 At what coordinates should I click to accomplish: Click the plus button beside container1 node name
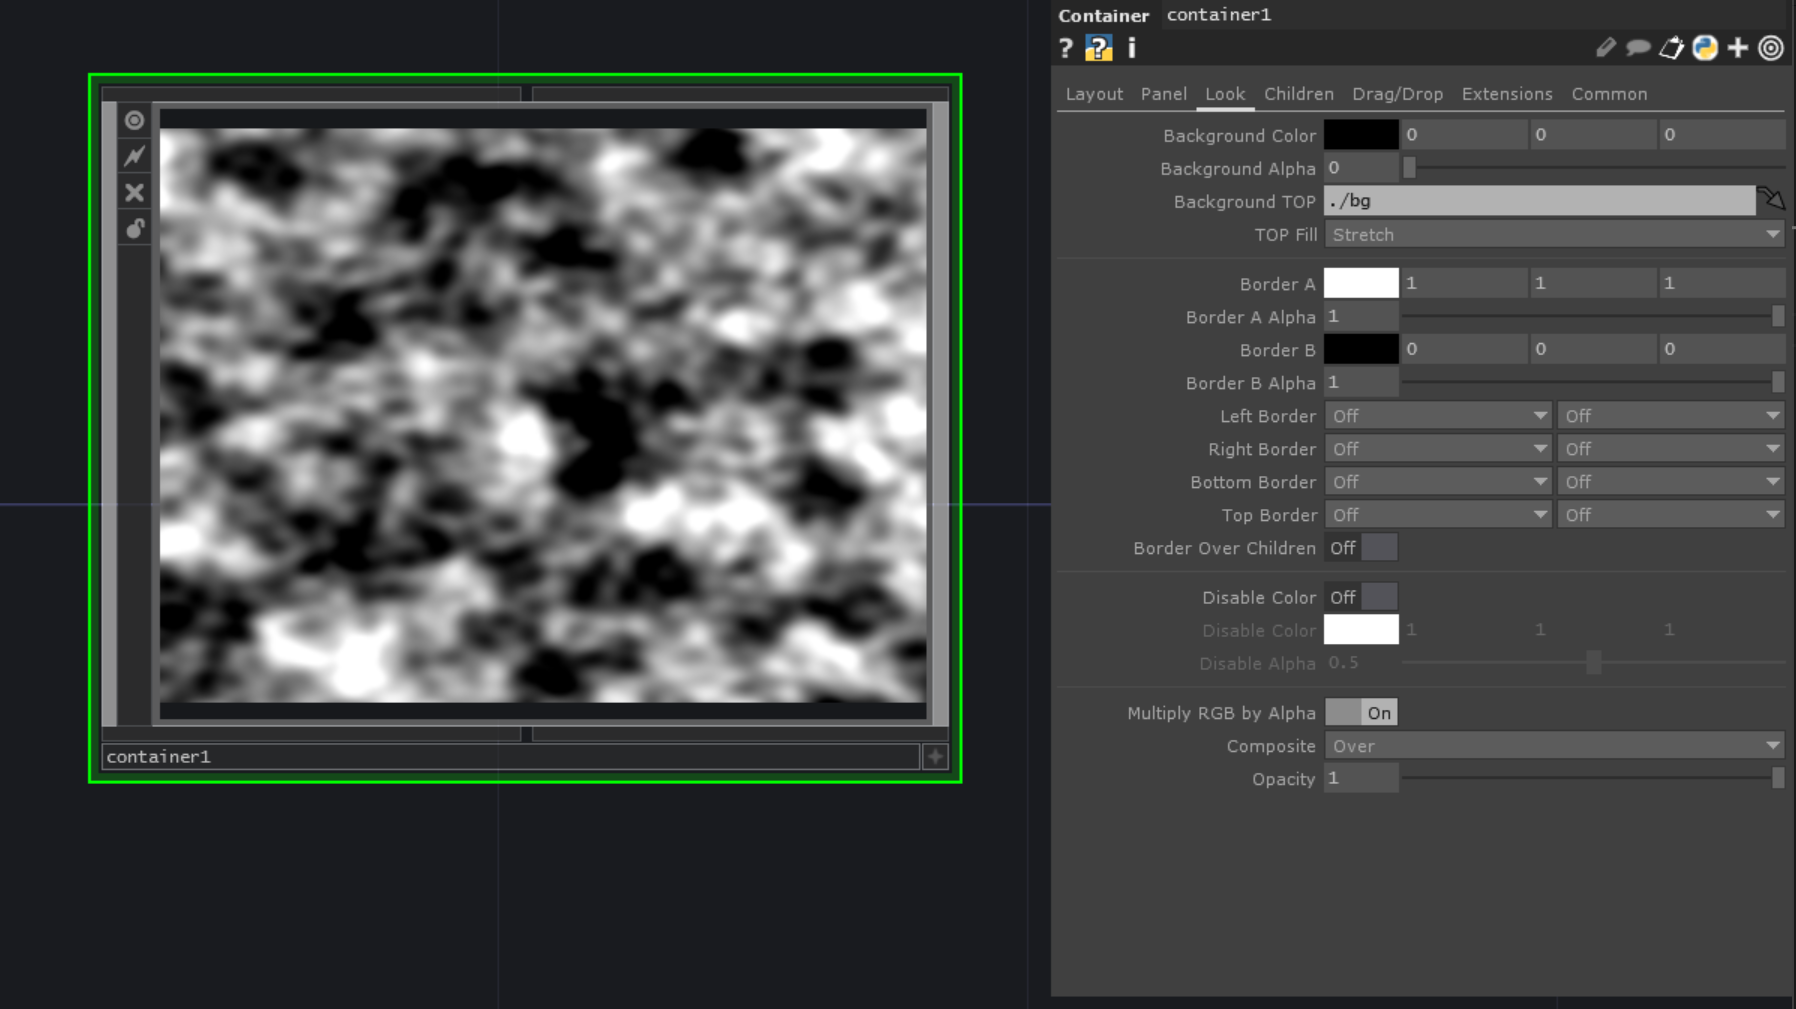[935, 757]
